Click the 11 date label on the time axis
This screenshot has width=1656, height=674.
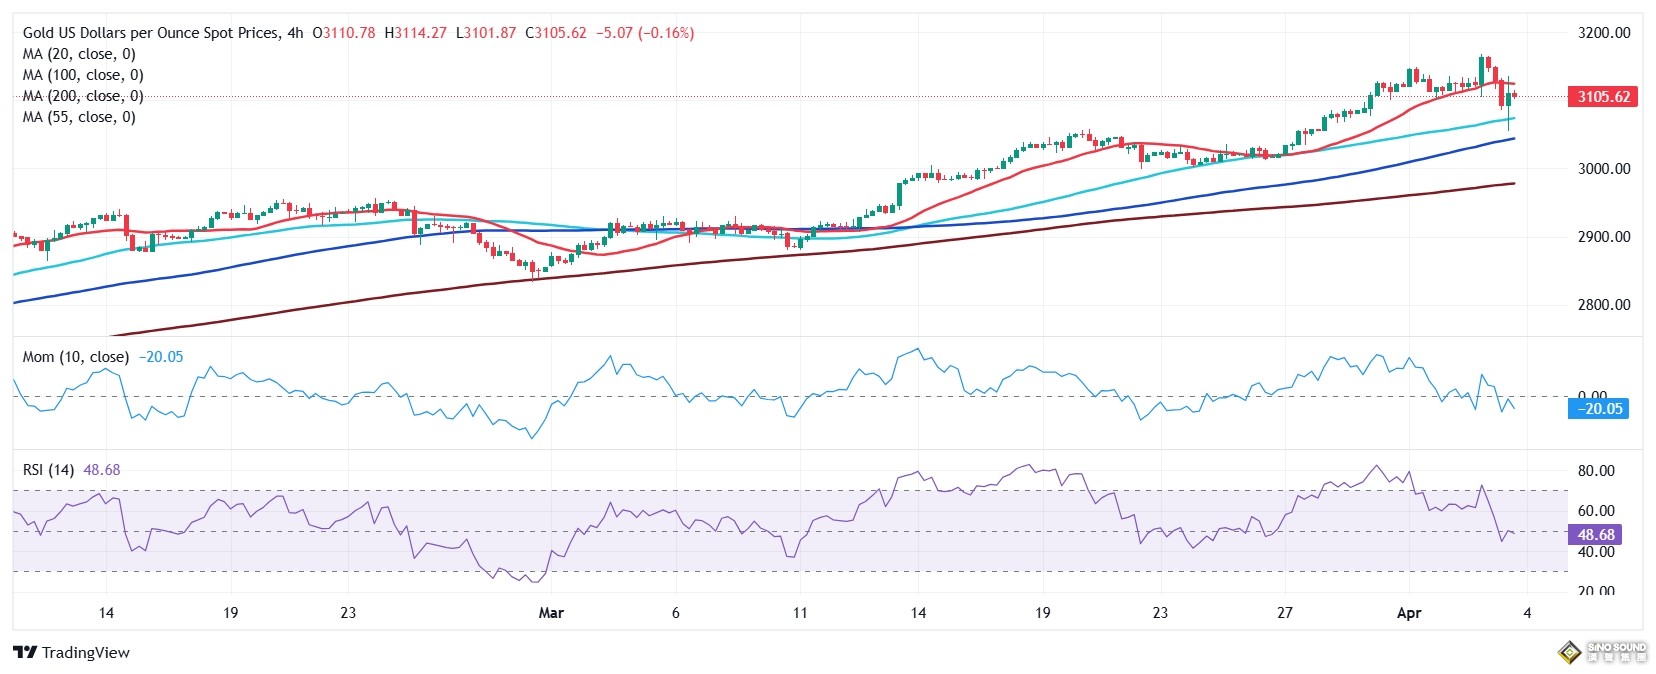799,612
